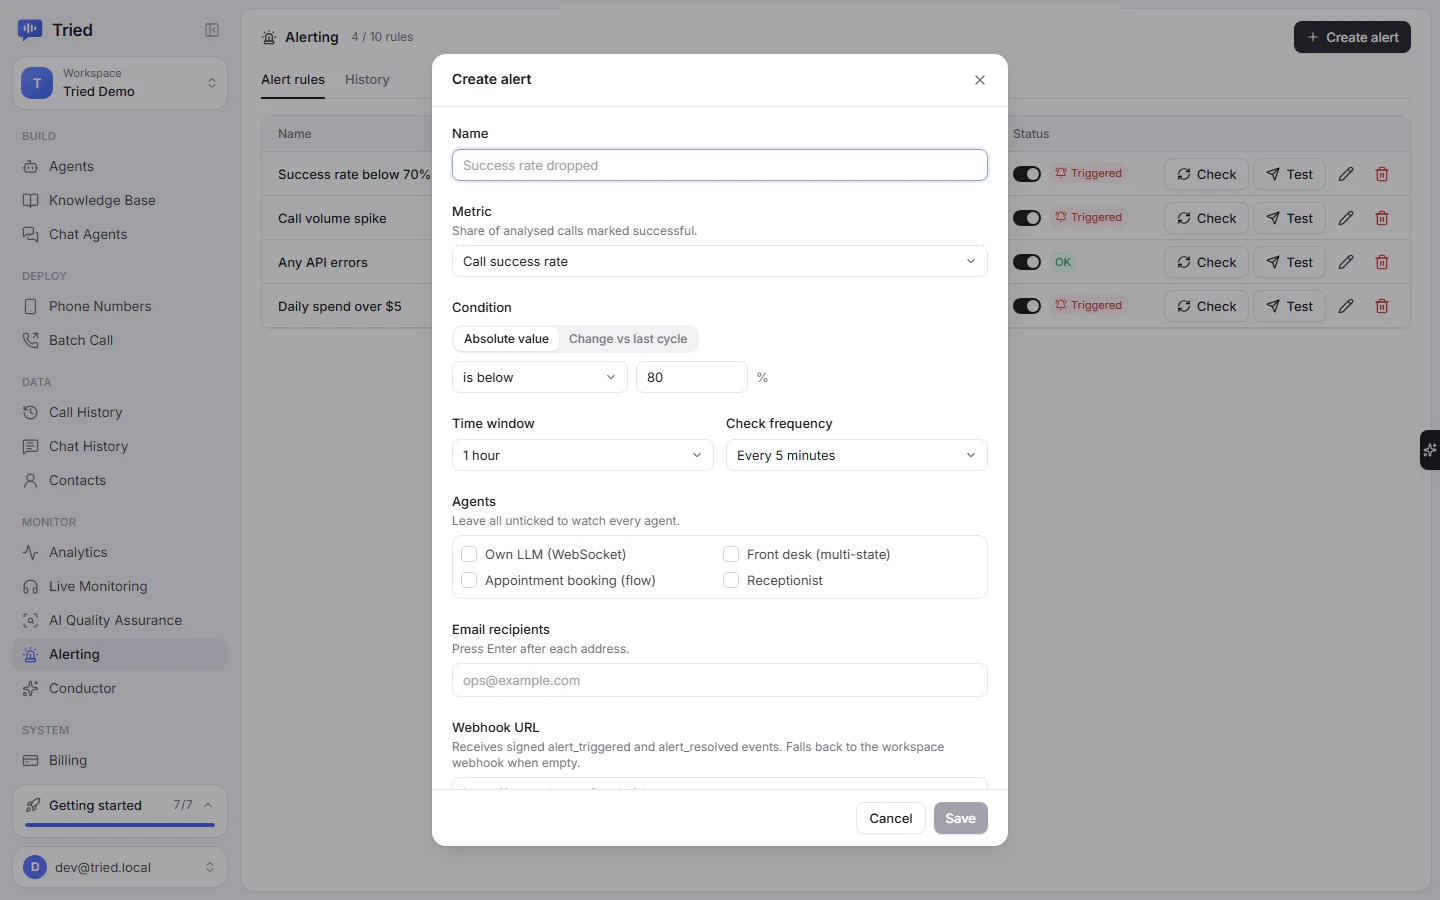Open the Call success rate metric dropdown

[x=720, y=261]
